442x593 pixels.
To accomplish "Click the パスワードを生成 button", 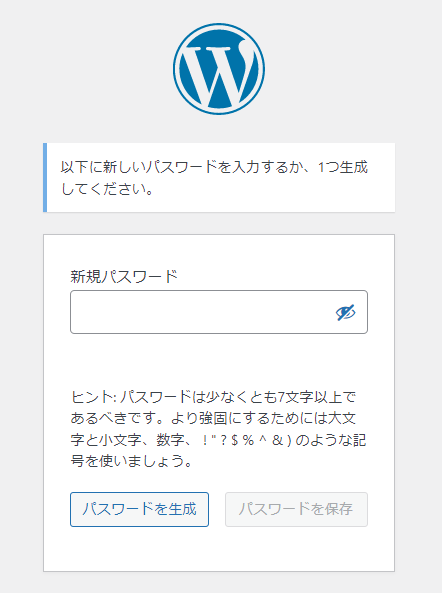I will tap(140, 509).
